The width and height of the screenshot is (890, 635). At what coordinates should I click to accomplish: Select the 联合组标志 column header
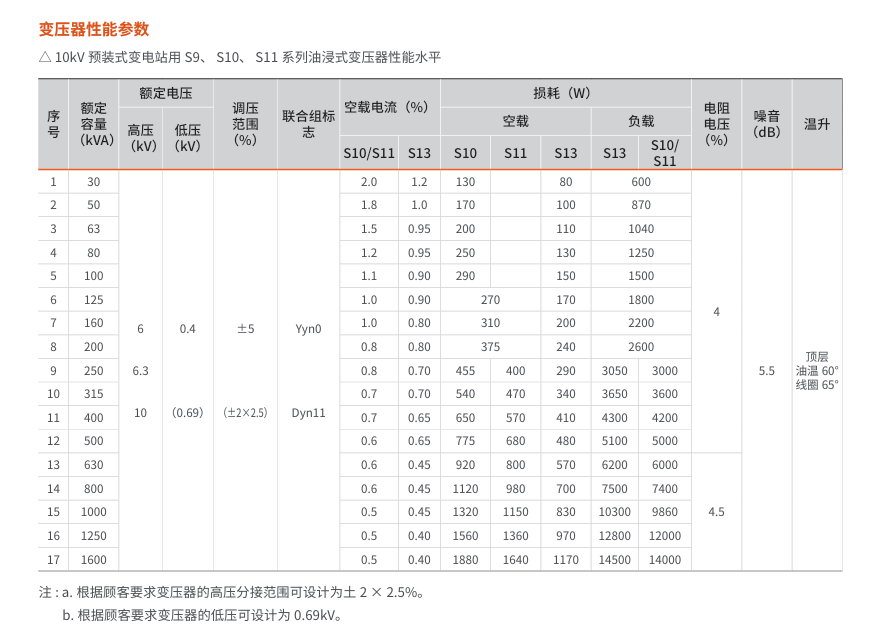[308, 124]
